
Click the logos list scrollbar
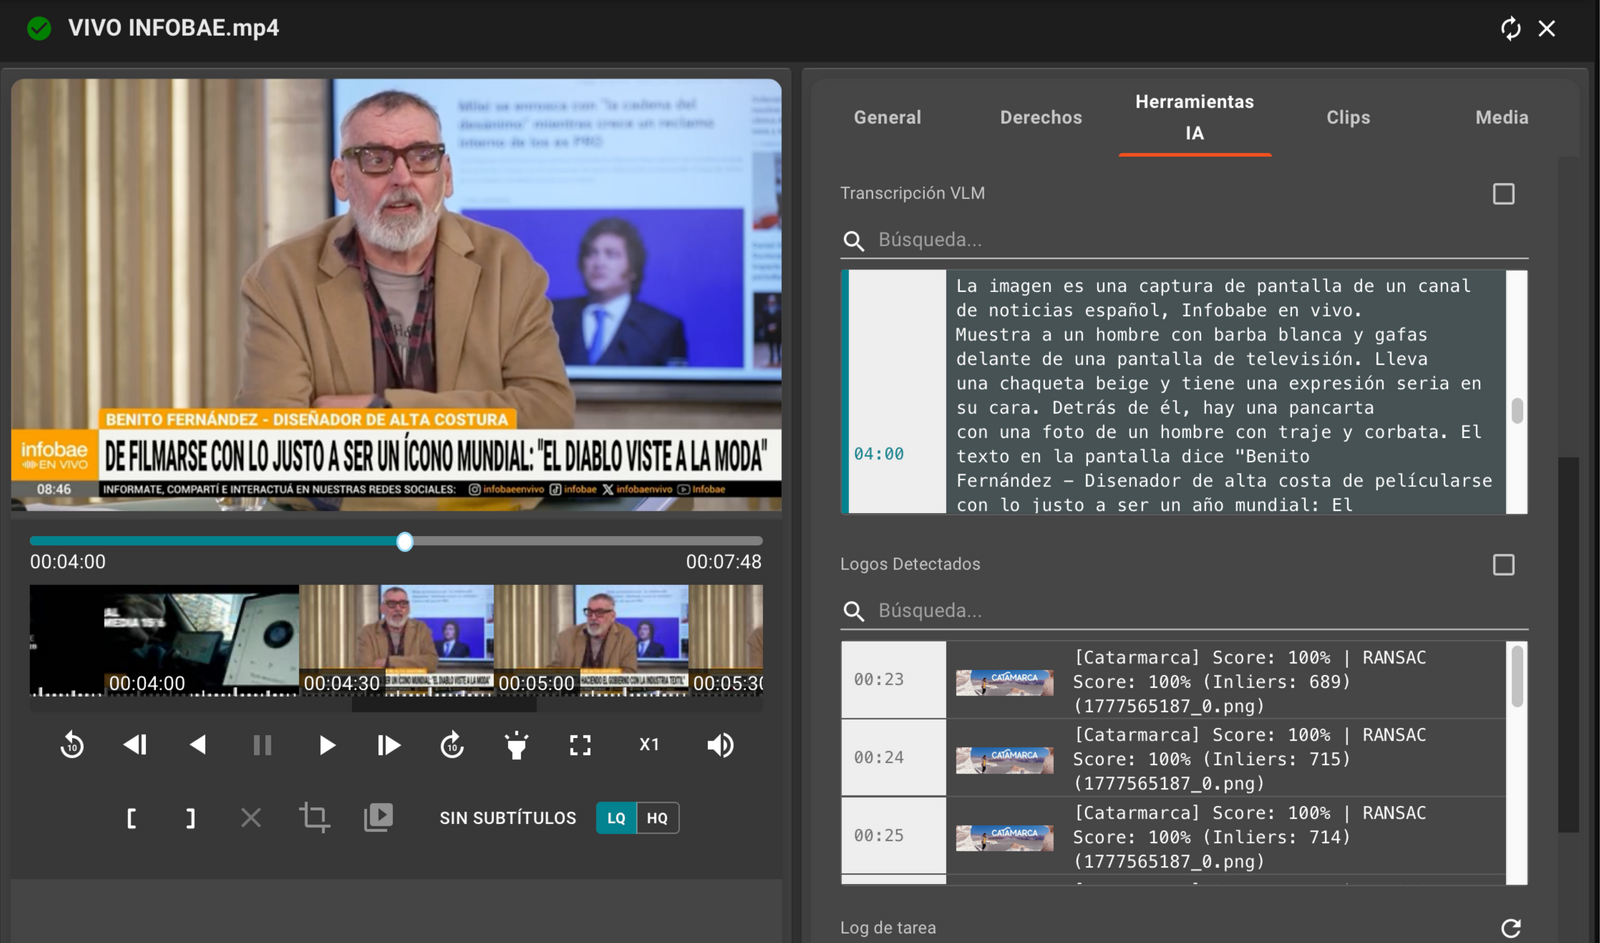point(1517,676)
